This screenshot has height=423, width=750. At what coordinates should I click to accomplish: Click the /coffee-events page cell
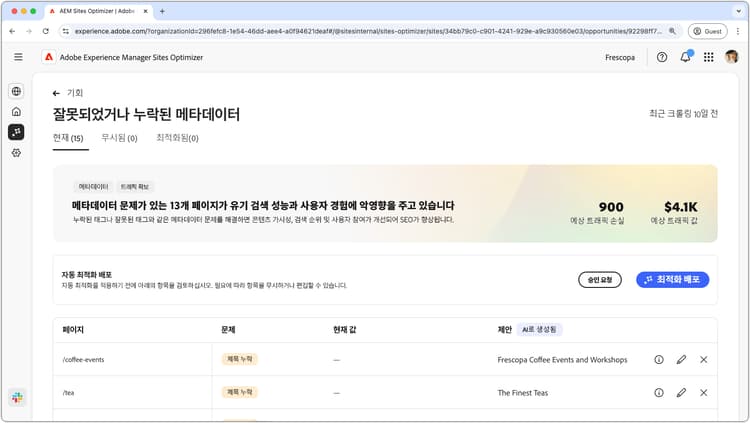pos(84,359)
